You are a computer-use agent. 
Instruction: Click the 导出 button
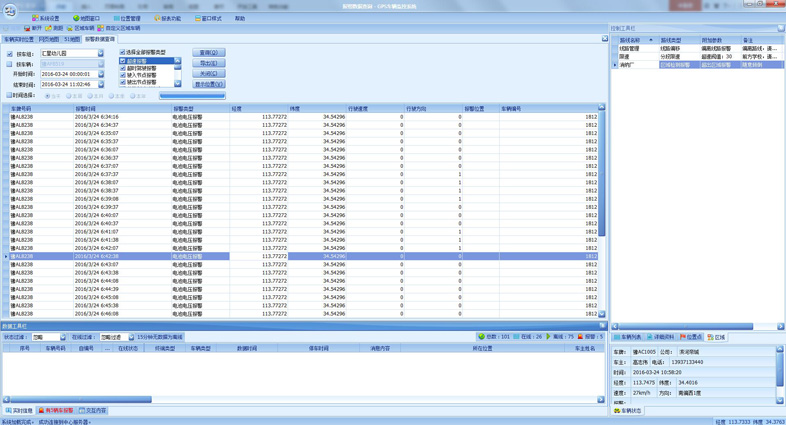tap(208, 63)
